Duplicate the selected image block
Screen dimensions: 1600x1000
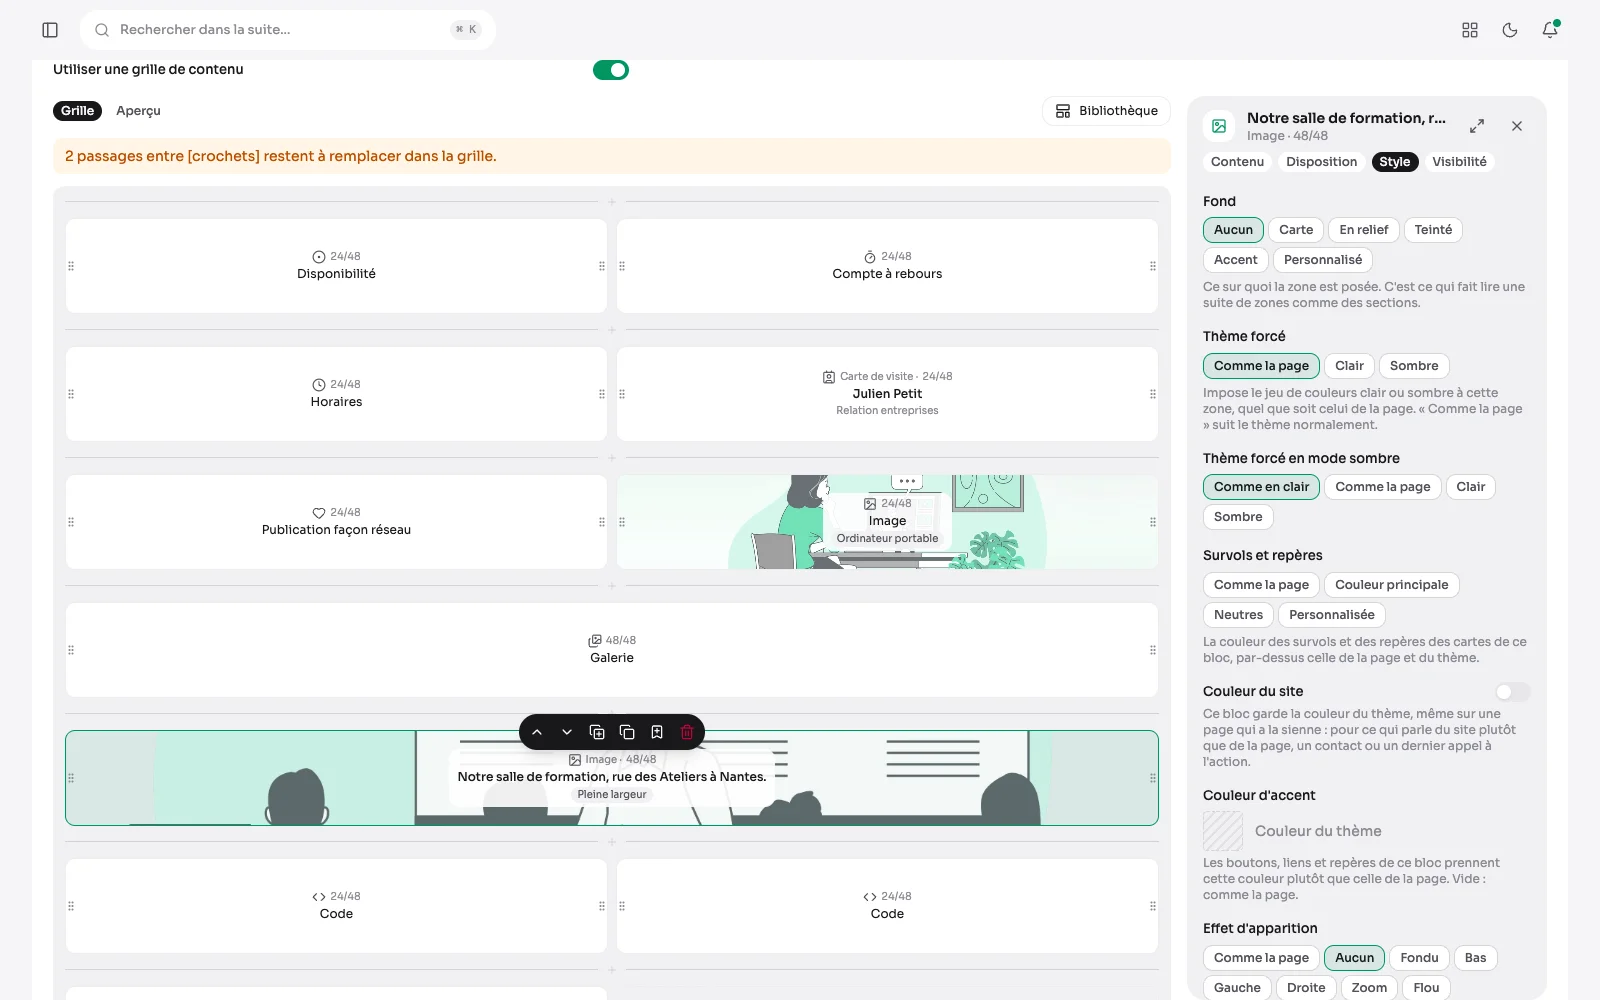pos(597,732)
